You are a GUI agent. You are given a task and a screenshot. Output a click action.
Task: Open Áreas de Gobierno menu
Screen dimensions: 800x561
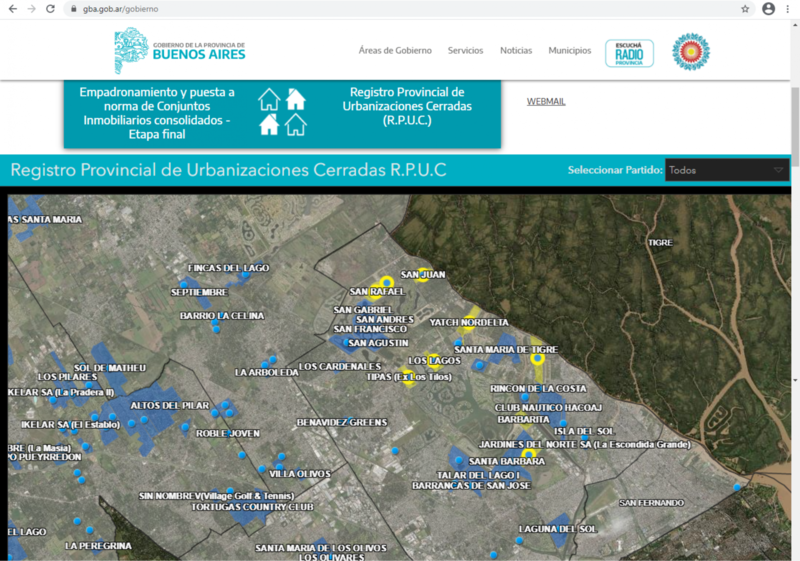point(395,51)
